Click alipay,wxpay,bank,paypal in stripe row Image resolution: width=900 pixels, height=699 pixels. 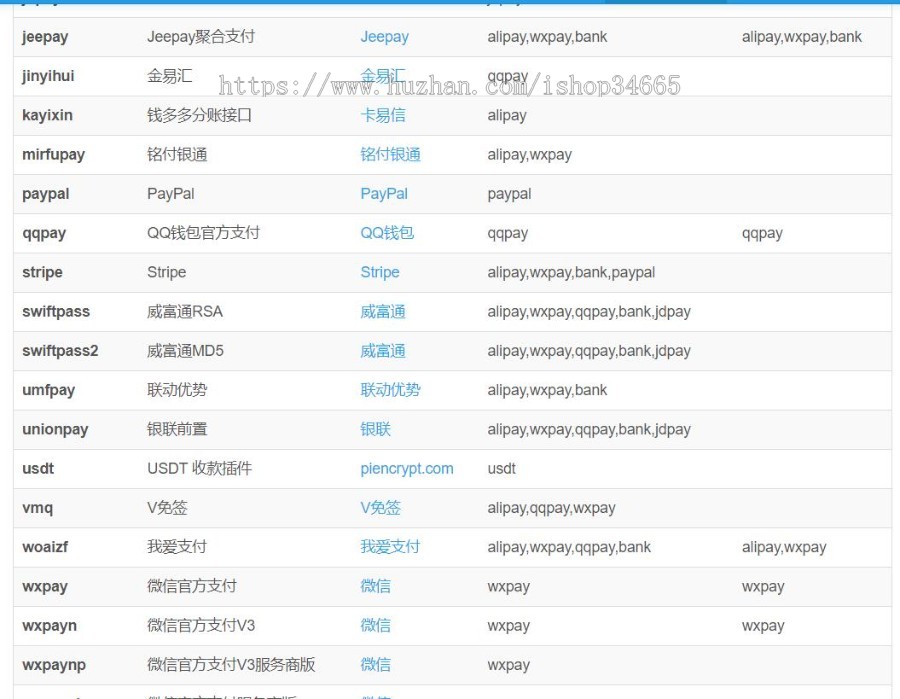[x=571, y=272]
